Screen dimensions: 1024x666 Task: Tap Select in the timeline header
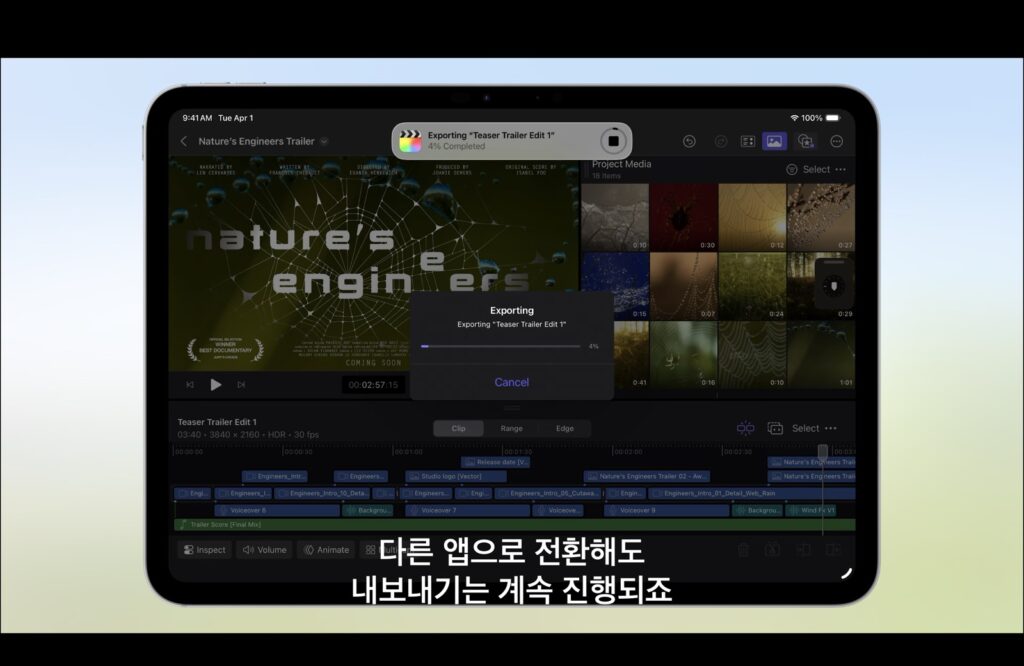pos(805,428)
